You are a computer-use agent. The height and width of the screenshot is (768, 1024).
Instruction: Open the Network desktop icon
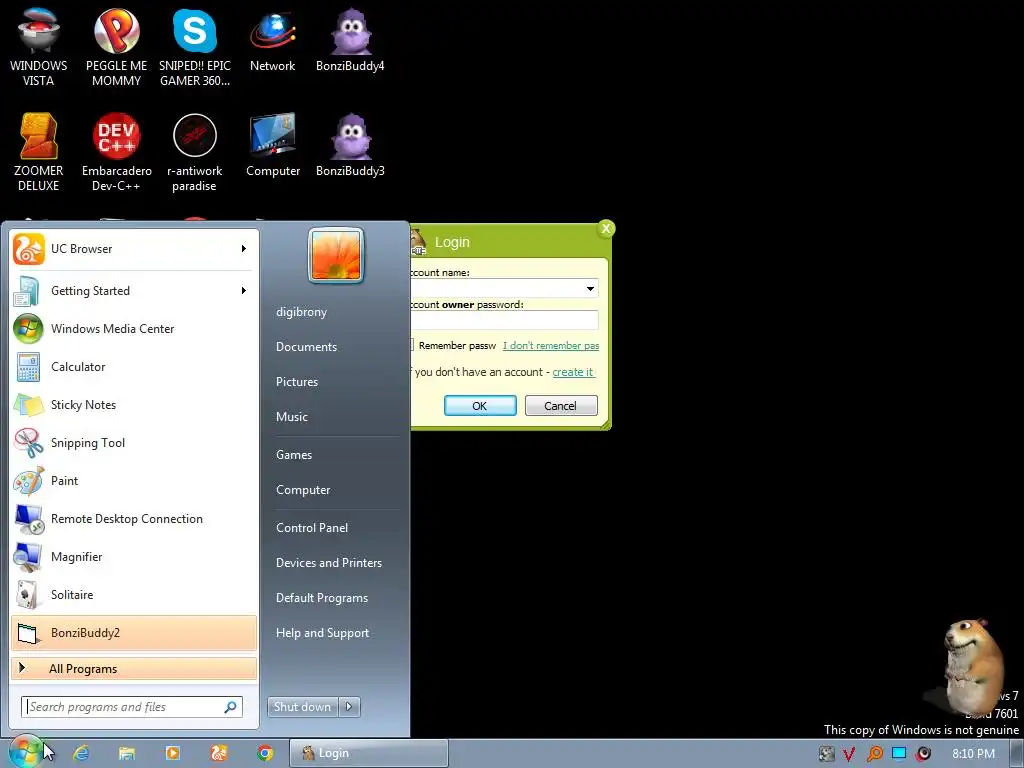272,39
